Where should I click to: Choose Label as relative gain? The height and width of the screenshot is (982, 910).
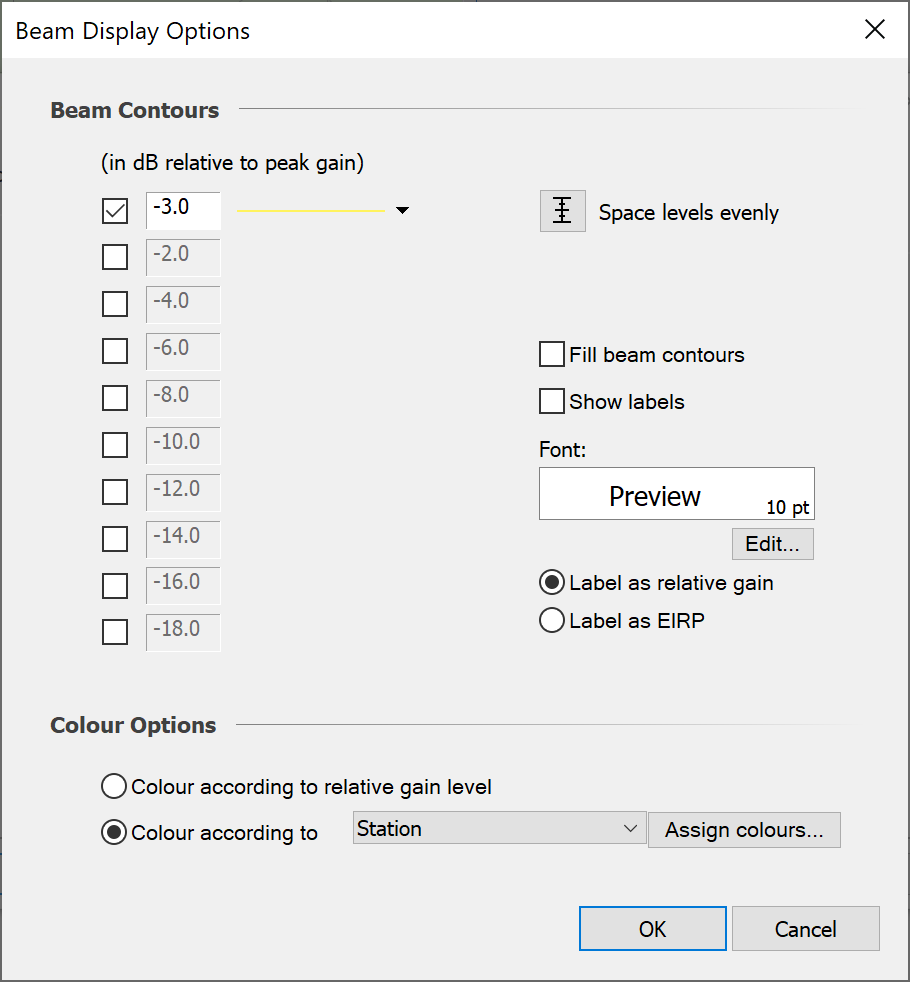552,582
